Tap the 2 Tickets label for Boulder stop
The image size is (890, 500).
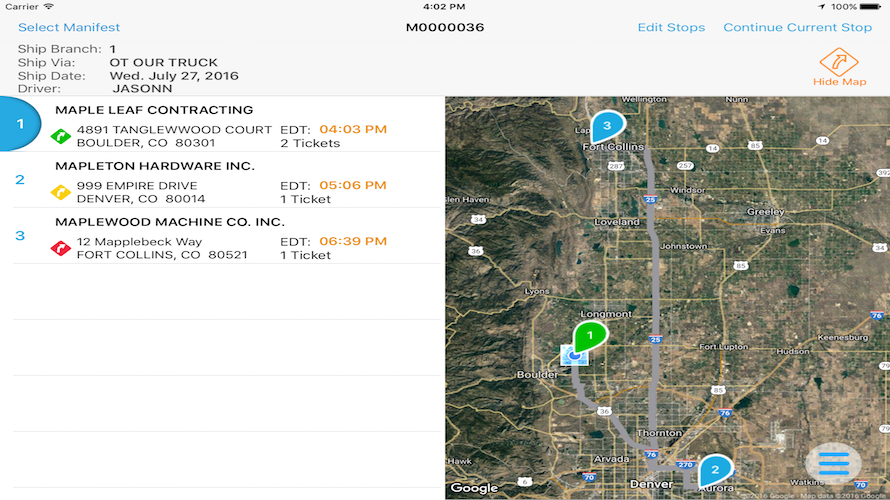coord(310,143)
